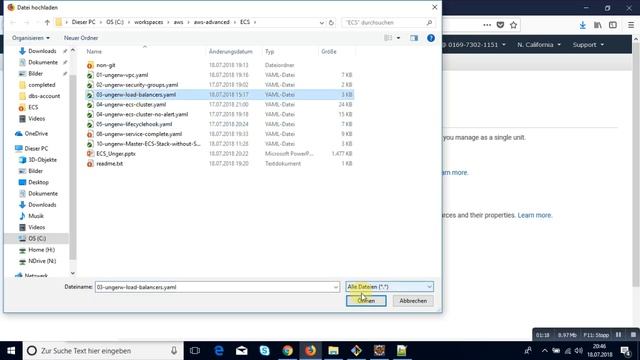
Task: Open Downloads in quick access
Action: tap(42, 51)
